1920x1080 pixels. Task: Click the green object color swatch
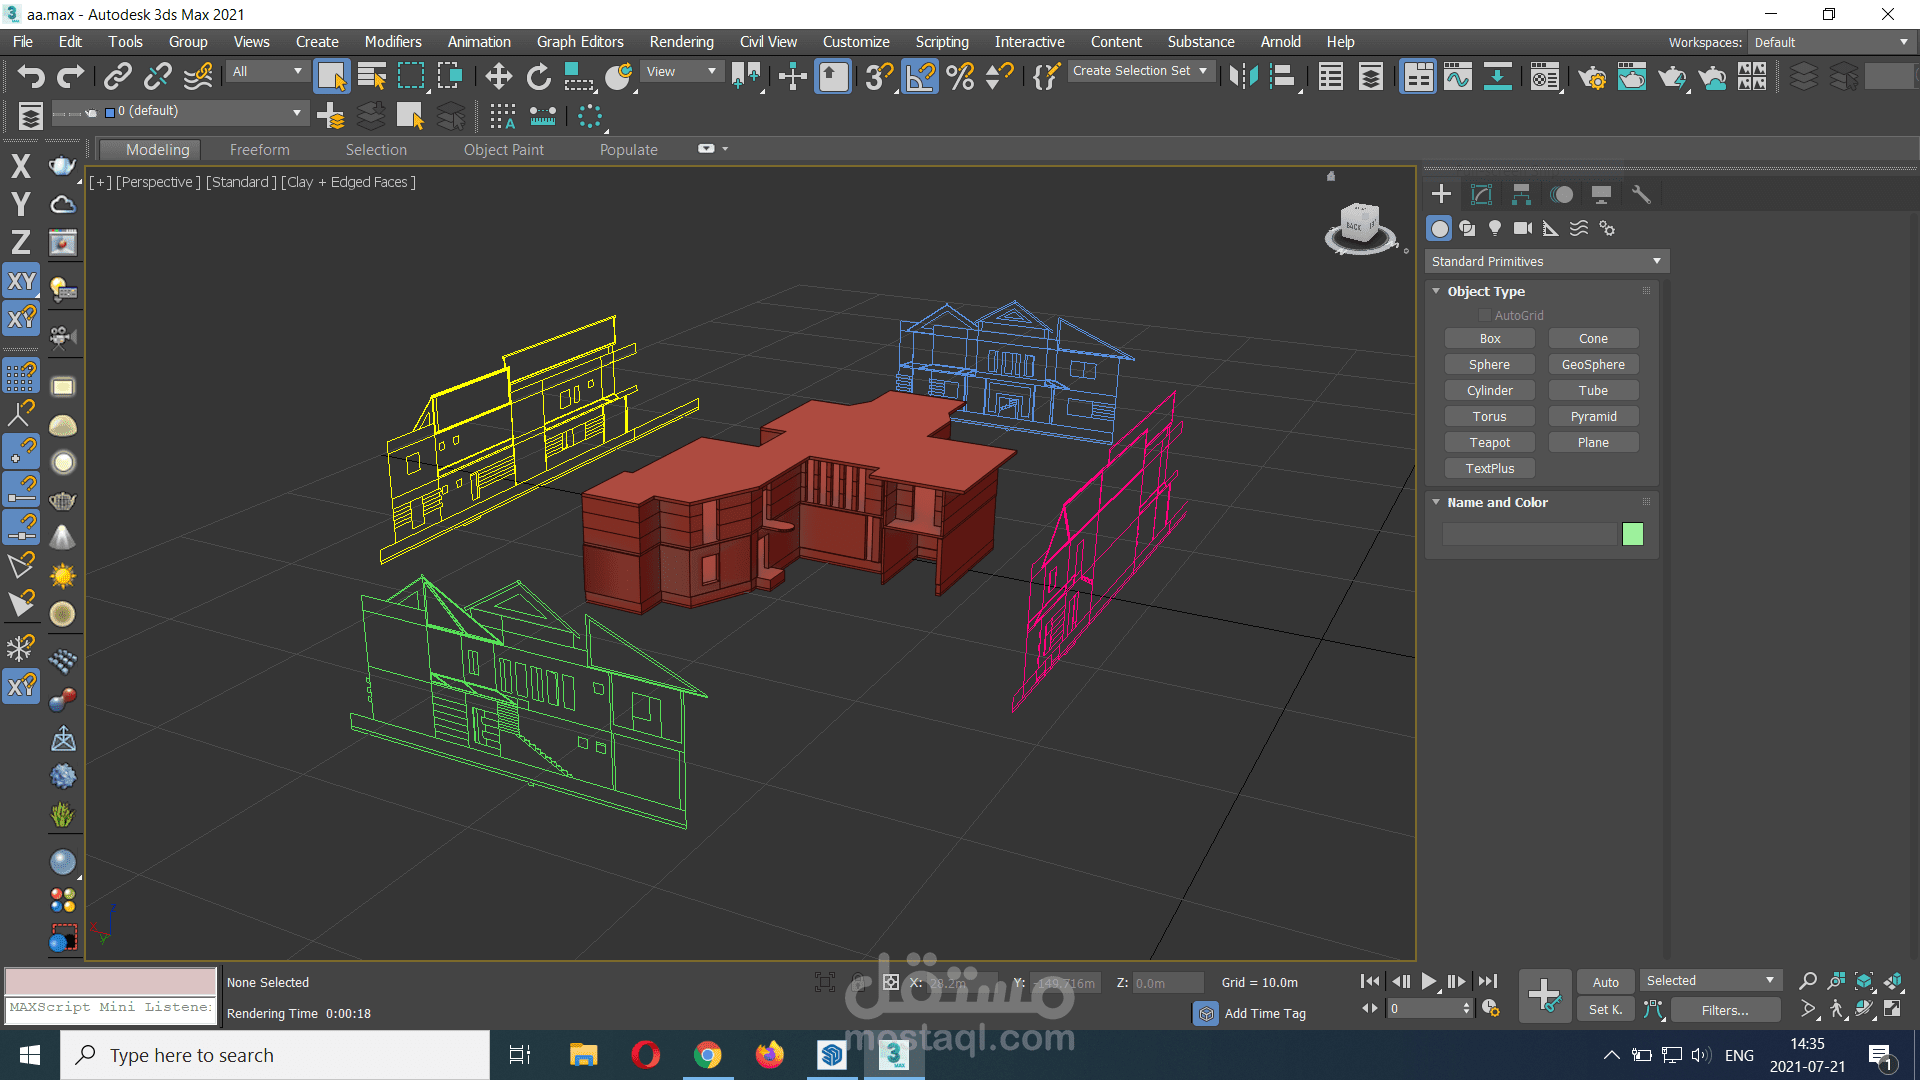pyautogui.click(x=1632, y=534)
